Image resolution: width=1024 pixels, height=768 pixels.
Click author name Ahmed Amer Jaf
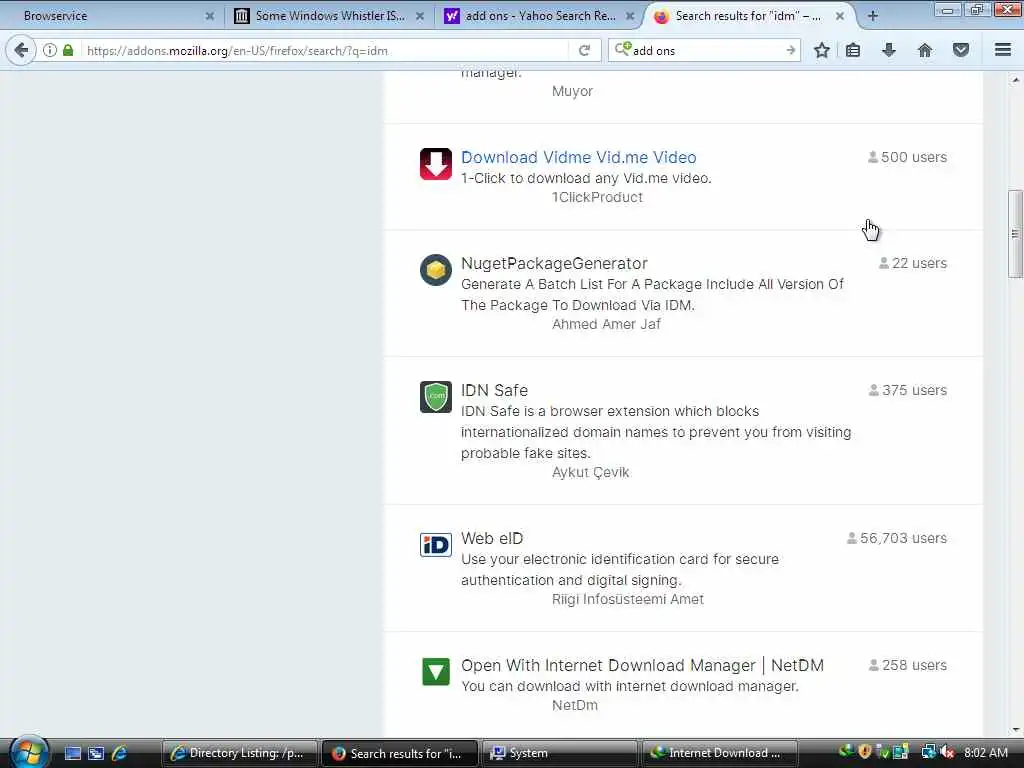tap(606, 324)
